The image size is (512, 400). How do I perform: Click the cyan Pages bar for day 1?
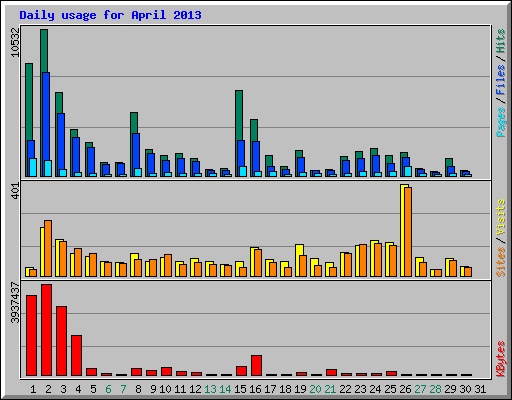point(33,167)
